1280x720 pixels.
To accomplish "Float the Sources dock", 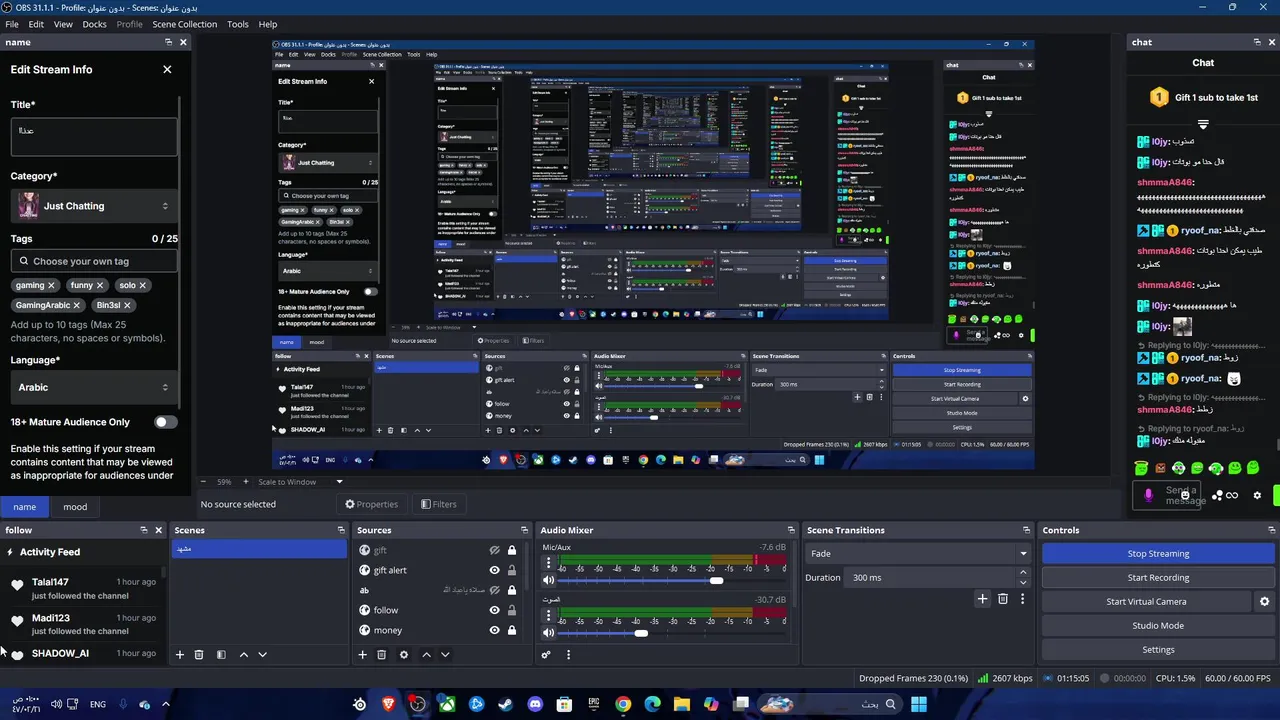I will click(524, 530).
